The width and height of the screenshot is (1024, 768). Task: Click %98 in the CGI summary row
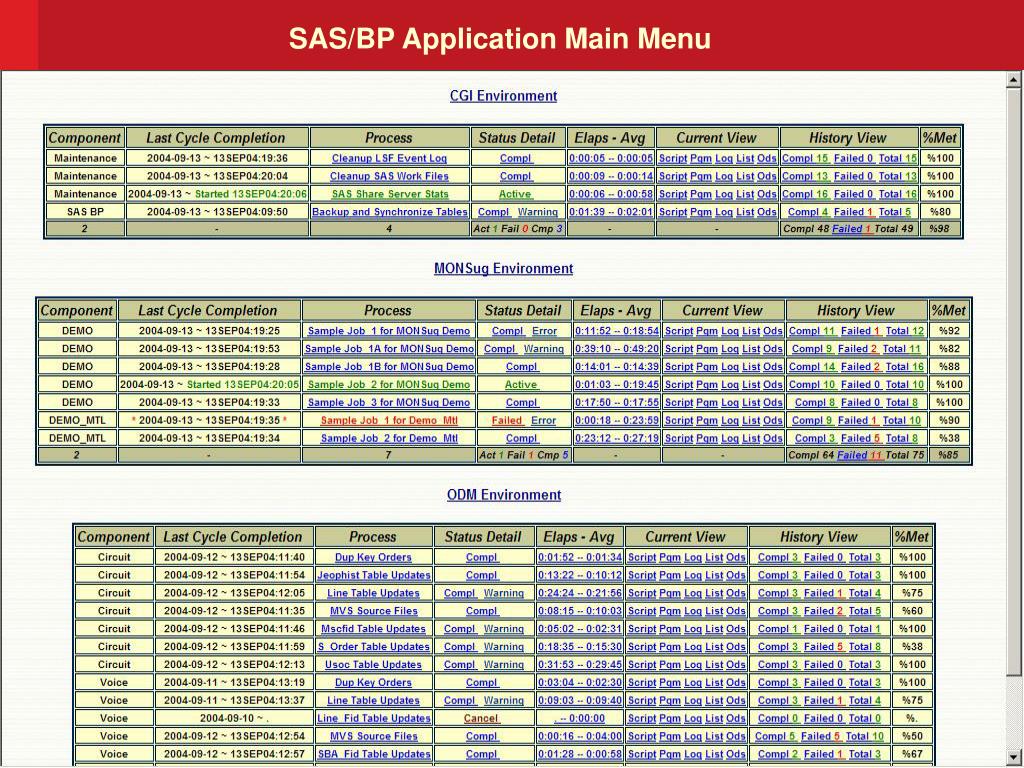940,229
